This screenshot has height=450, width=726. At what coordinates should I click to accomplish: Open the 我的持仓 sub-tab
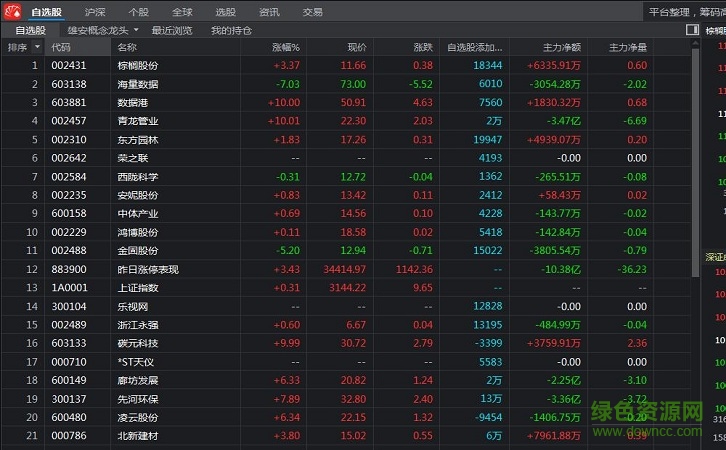click(x=231, y=31)
